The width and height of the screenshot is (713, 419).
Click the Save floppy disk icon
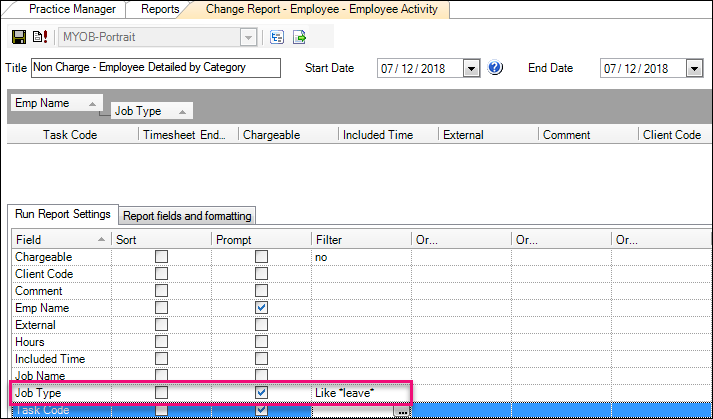[18, 38]
